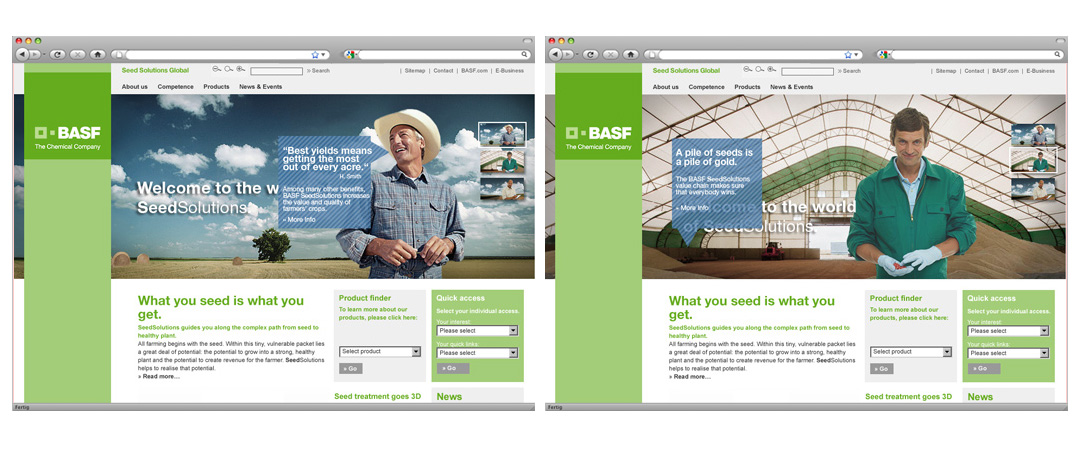This screenshot has width=1080, height=468.
Task: Open News & Events menu in left window
Action: point(260,87)
